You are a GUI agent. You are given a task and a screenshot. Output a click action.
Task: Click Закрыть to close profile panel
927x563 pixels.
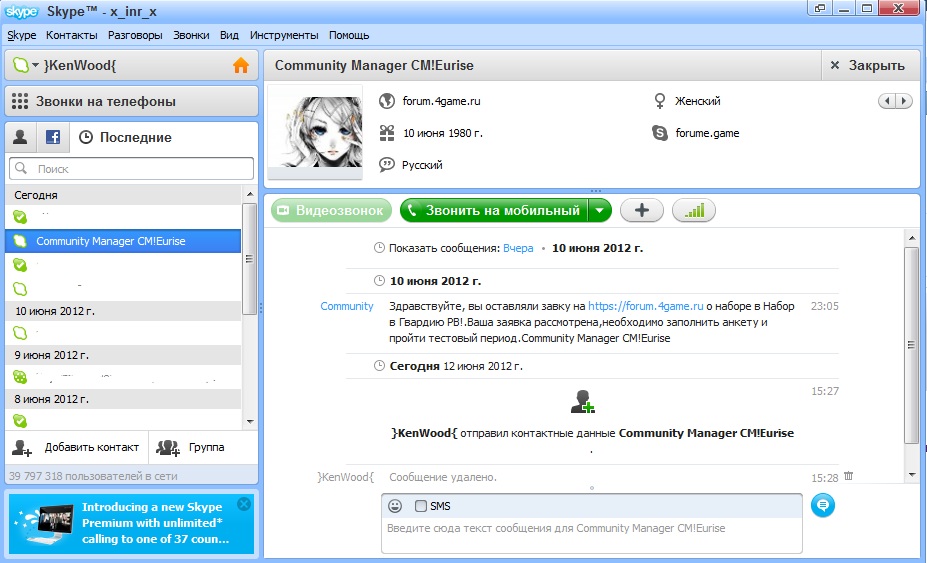[868, 66]
